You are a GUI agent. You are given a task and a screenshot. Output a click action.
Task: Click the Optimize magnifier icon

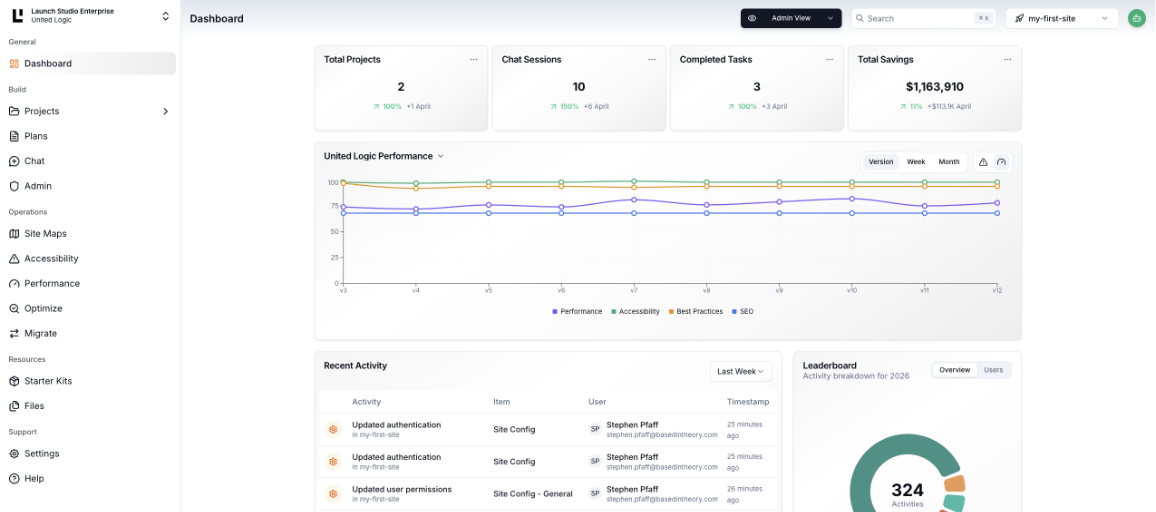coord(14,308)
